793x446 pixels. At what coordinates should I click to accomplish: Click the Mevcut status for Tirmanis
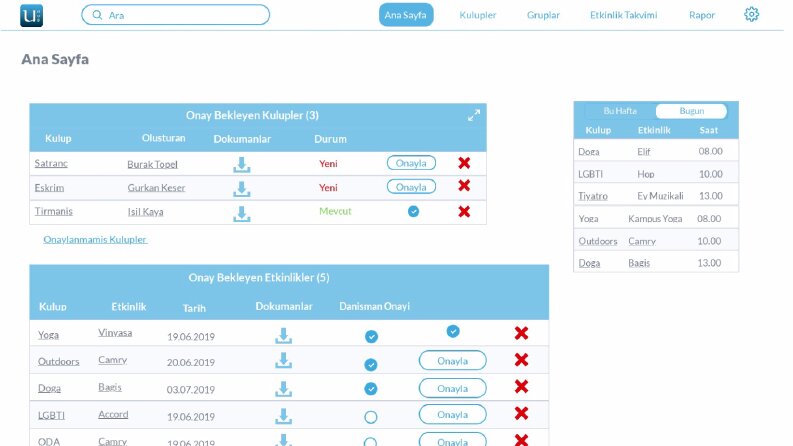point(335,211)
